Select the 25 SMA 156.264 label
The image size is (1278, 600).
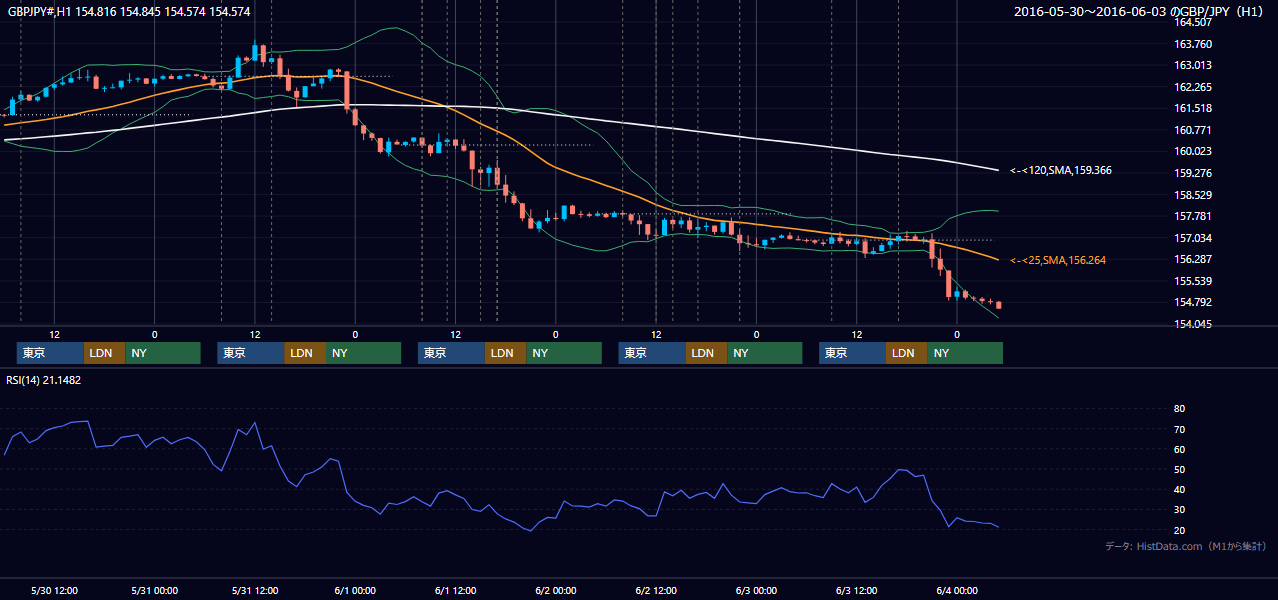pyautogui.click(x=1058, y=260)
